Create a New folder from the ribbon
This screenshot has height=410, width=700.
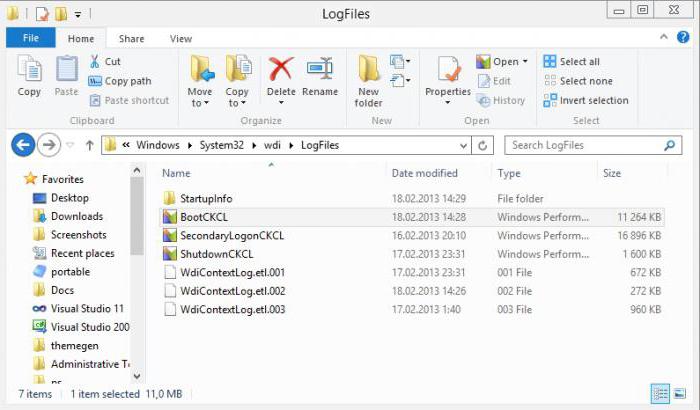point(368,80)
